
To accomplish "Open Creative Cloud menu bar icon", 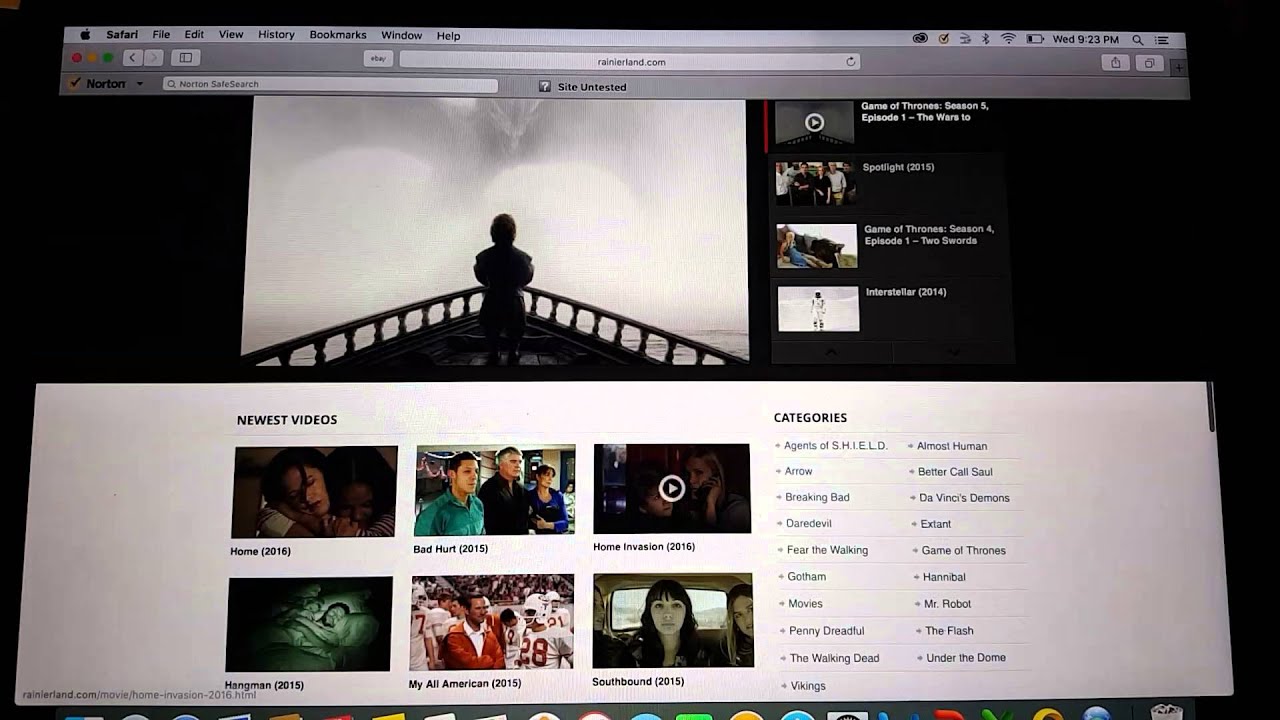I will point(920,39).
